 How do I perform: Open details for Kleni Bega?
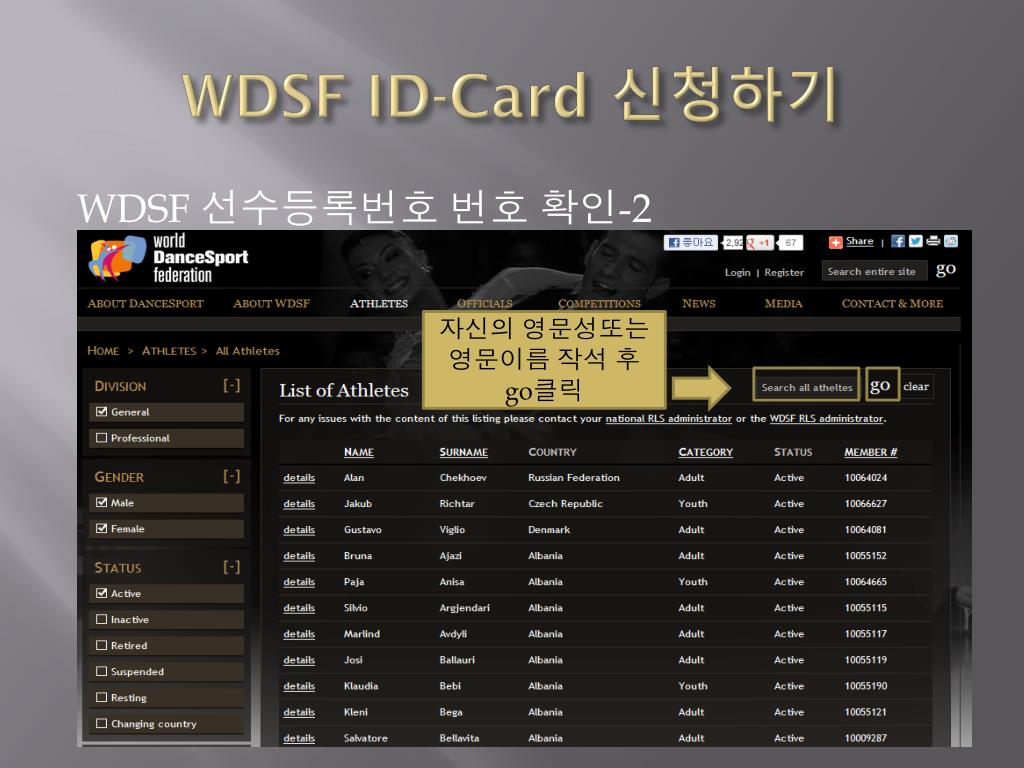pyautogui.click(x=299, y=712)
